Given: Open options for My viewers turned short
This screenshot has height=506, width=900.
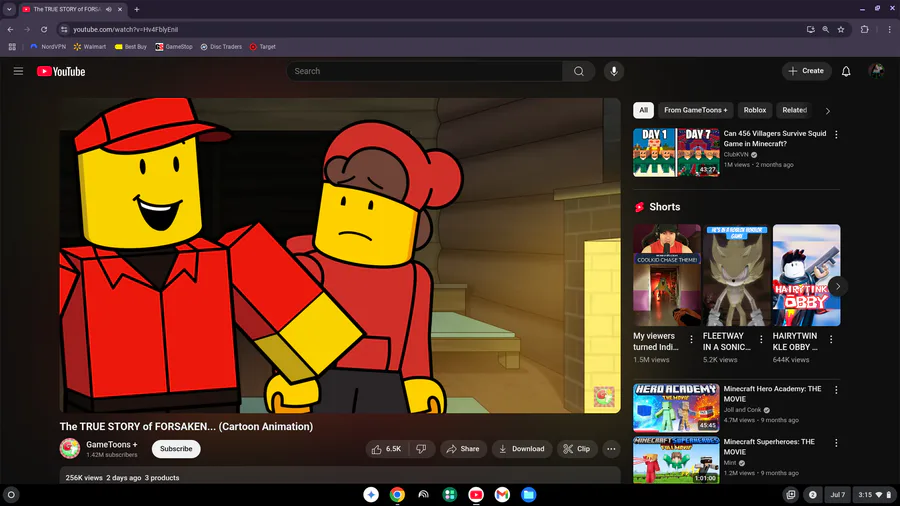Looking at the screenshot, I should 692,339.
